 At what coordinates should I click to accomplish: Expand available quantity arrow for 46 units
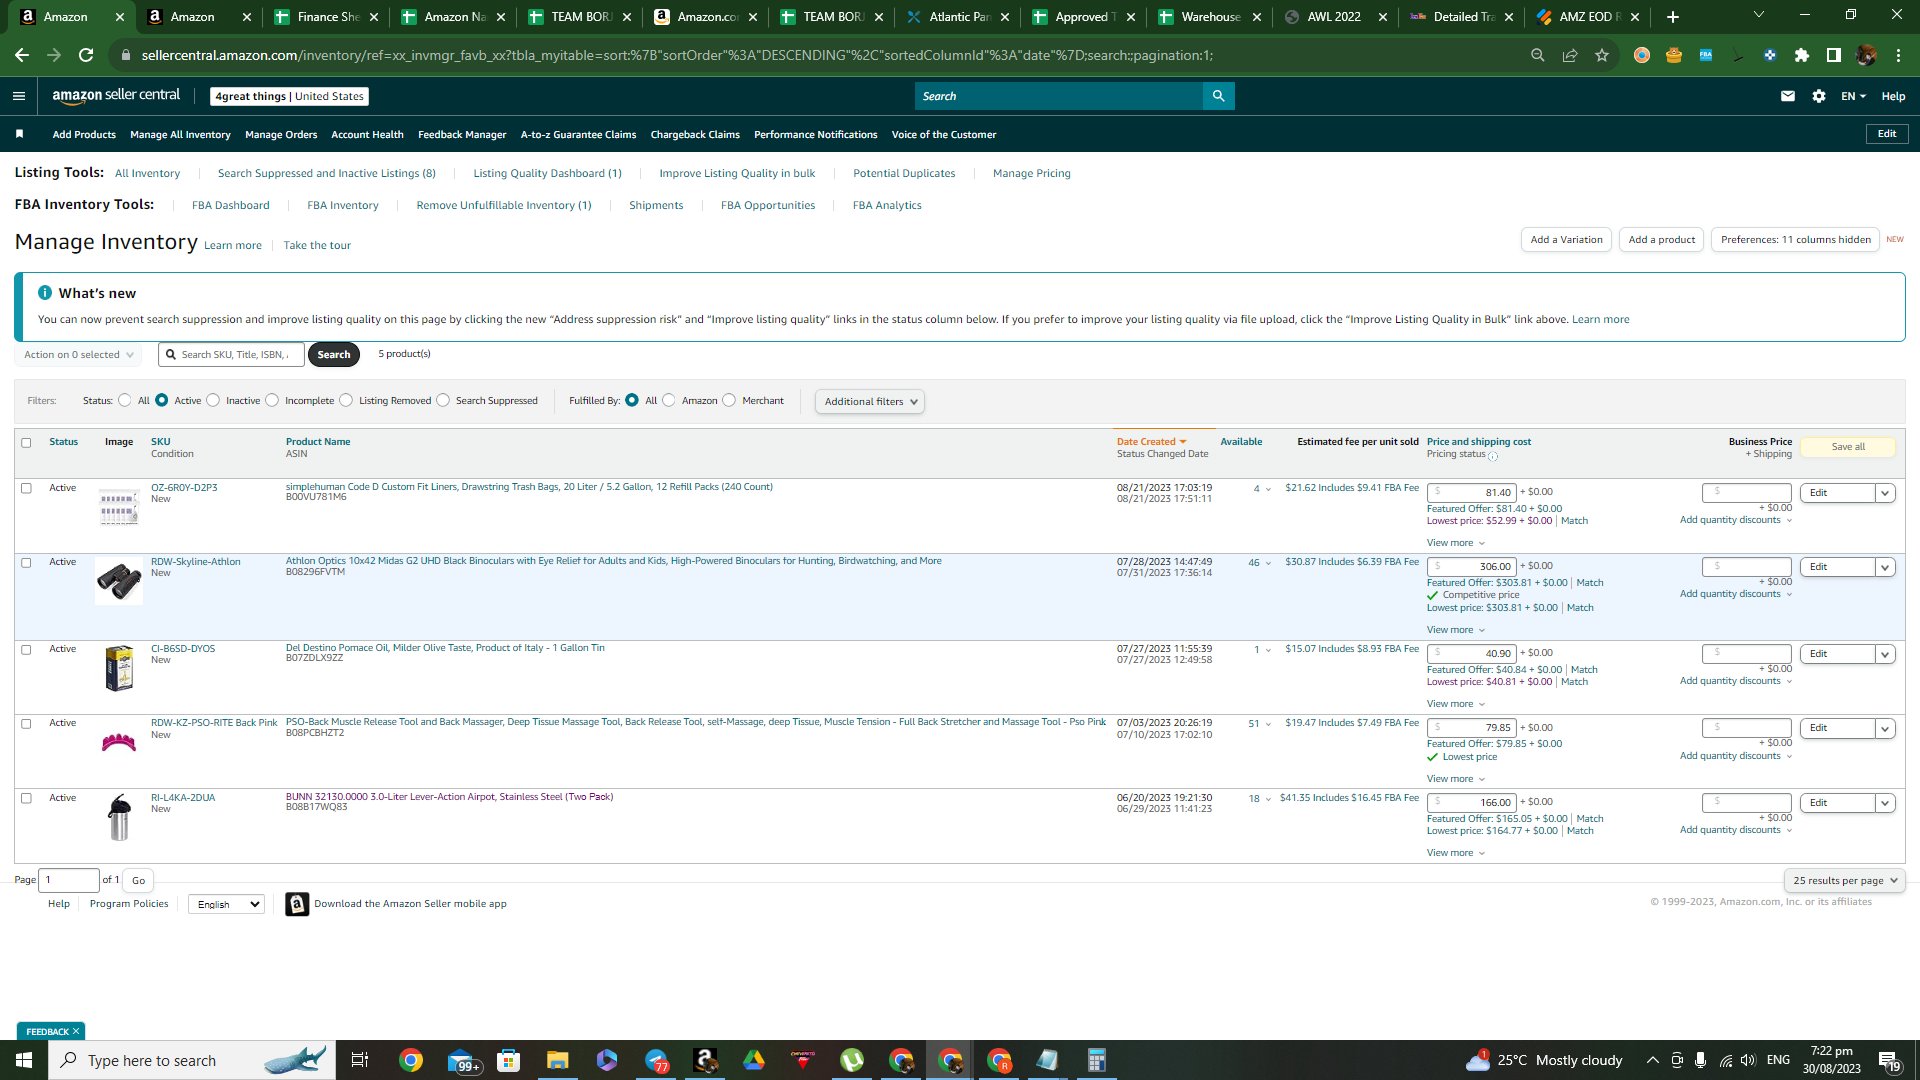coord(1269,563)
